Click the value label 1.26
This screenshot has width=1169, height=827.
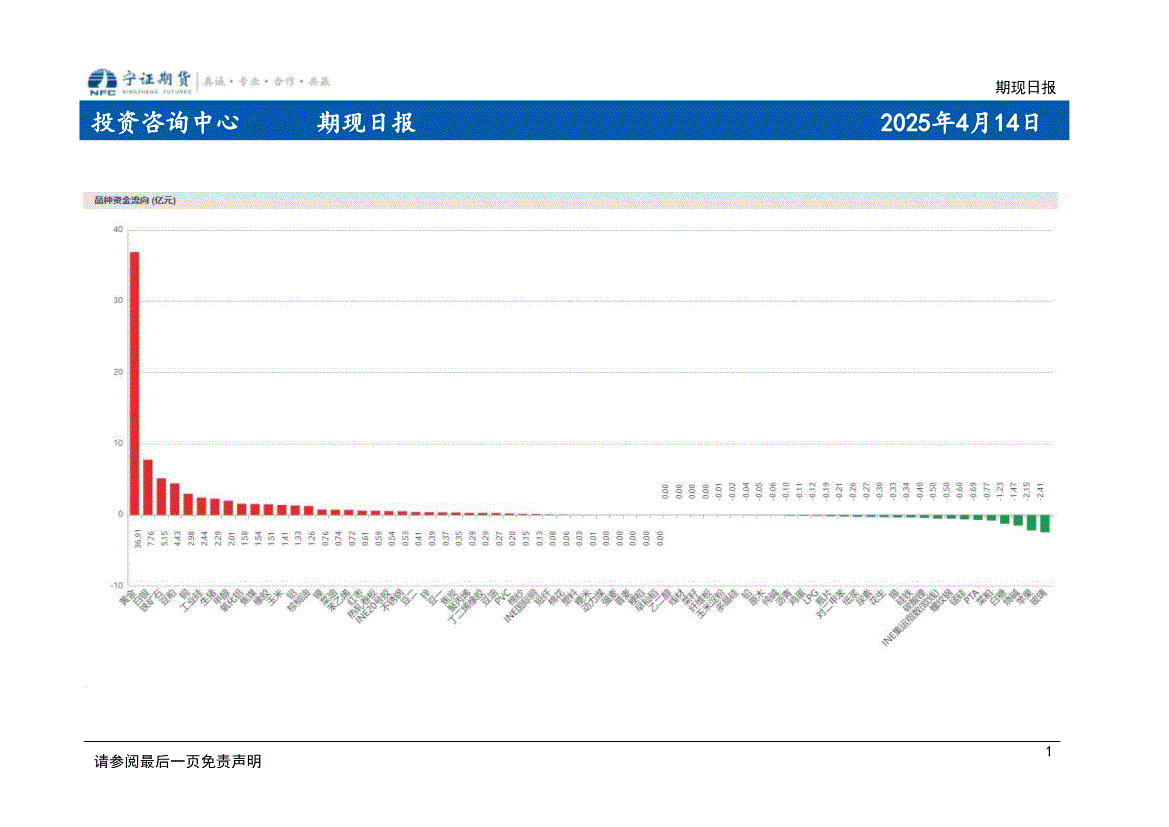pyautogui.click(x=312, y=538)
